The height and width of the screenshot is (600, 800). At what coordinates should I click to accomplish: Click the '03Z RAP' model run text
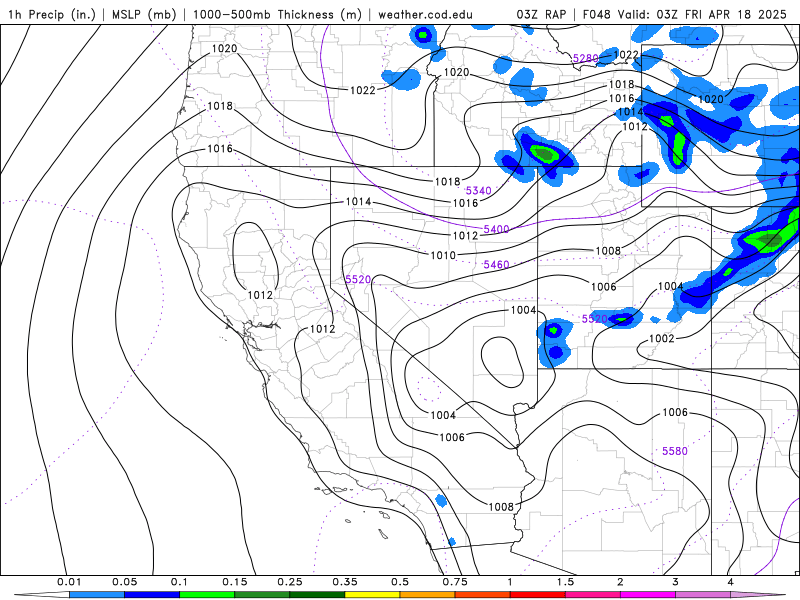541,14
